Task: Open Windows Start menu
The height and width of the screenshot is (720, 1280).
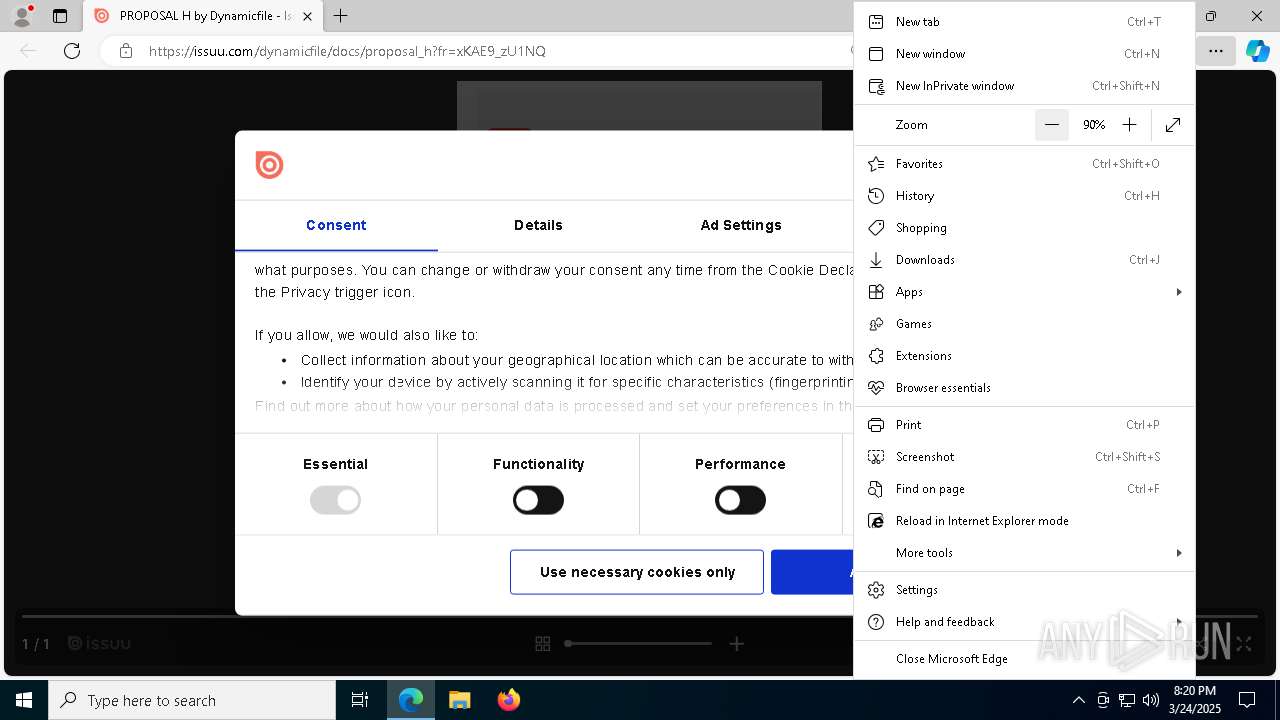Action: click(x=24, y=700)
